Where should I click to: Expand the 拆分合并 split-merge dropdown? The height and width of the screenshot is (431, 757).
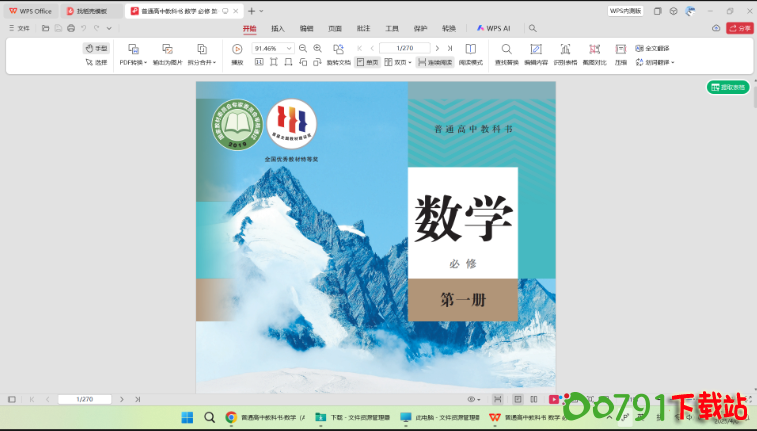pyautogui.click(x=201, y=62)
